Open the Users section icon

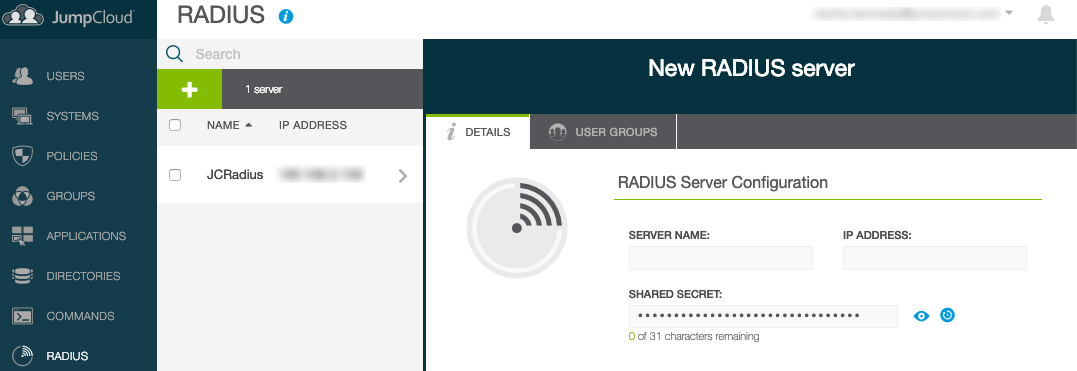pyautogui.click(x=23, y=76)
